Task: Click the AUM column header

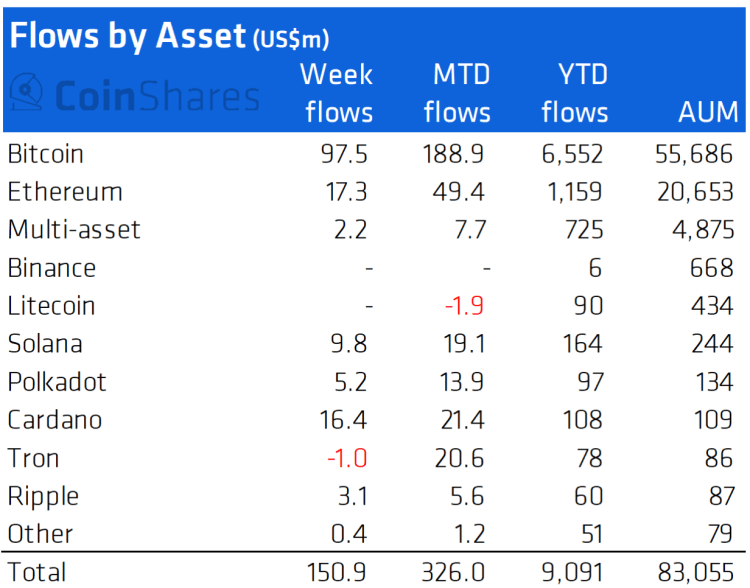Action: [707, 111]
